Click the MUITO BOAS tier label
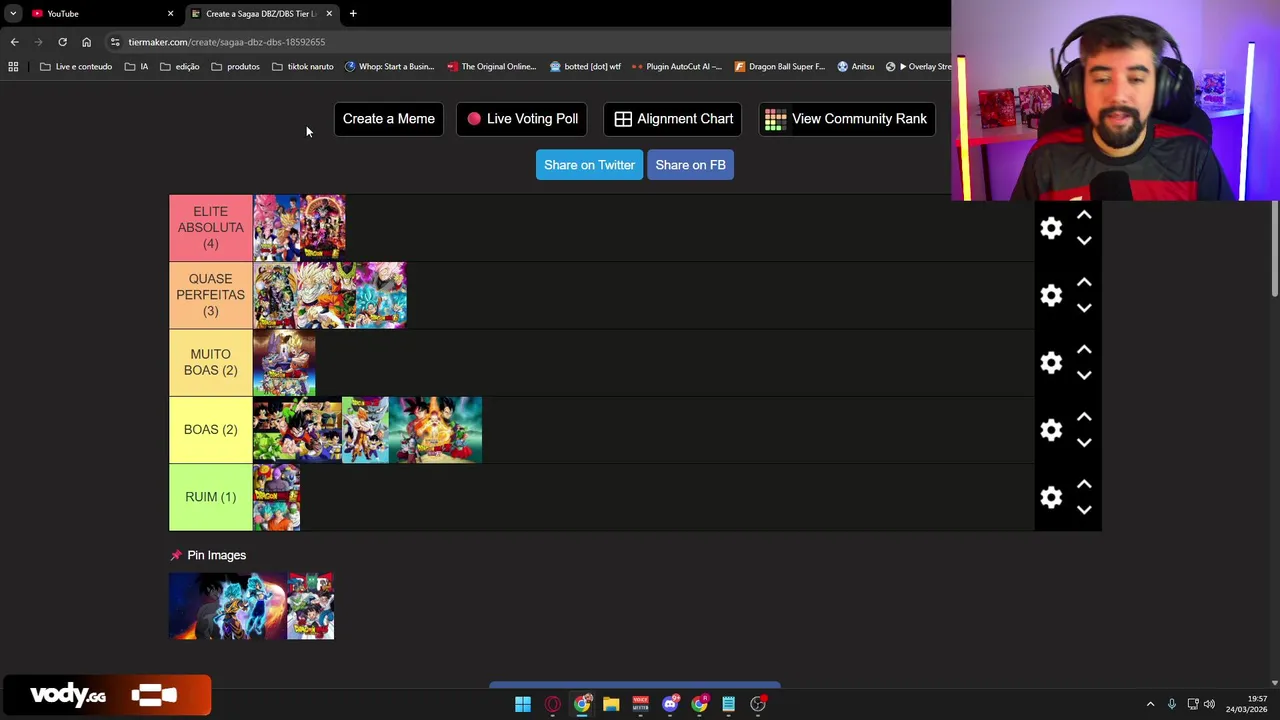Image resolution: width=1280 pixels, height=720 pixels. click(x=210, y=362)
